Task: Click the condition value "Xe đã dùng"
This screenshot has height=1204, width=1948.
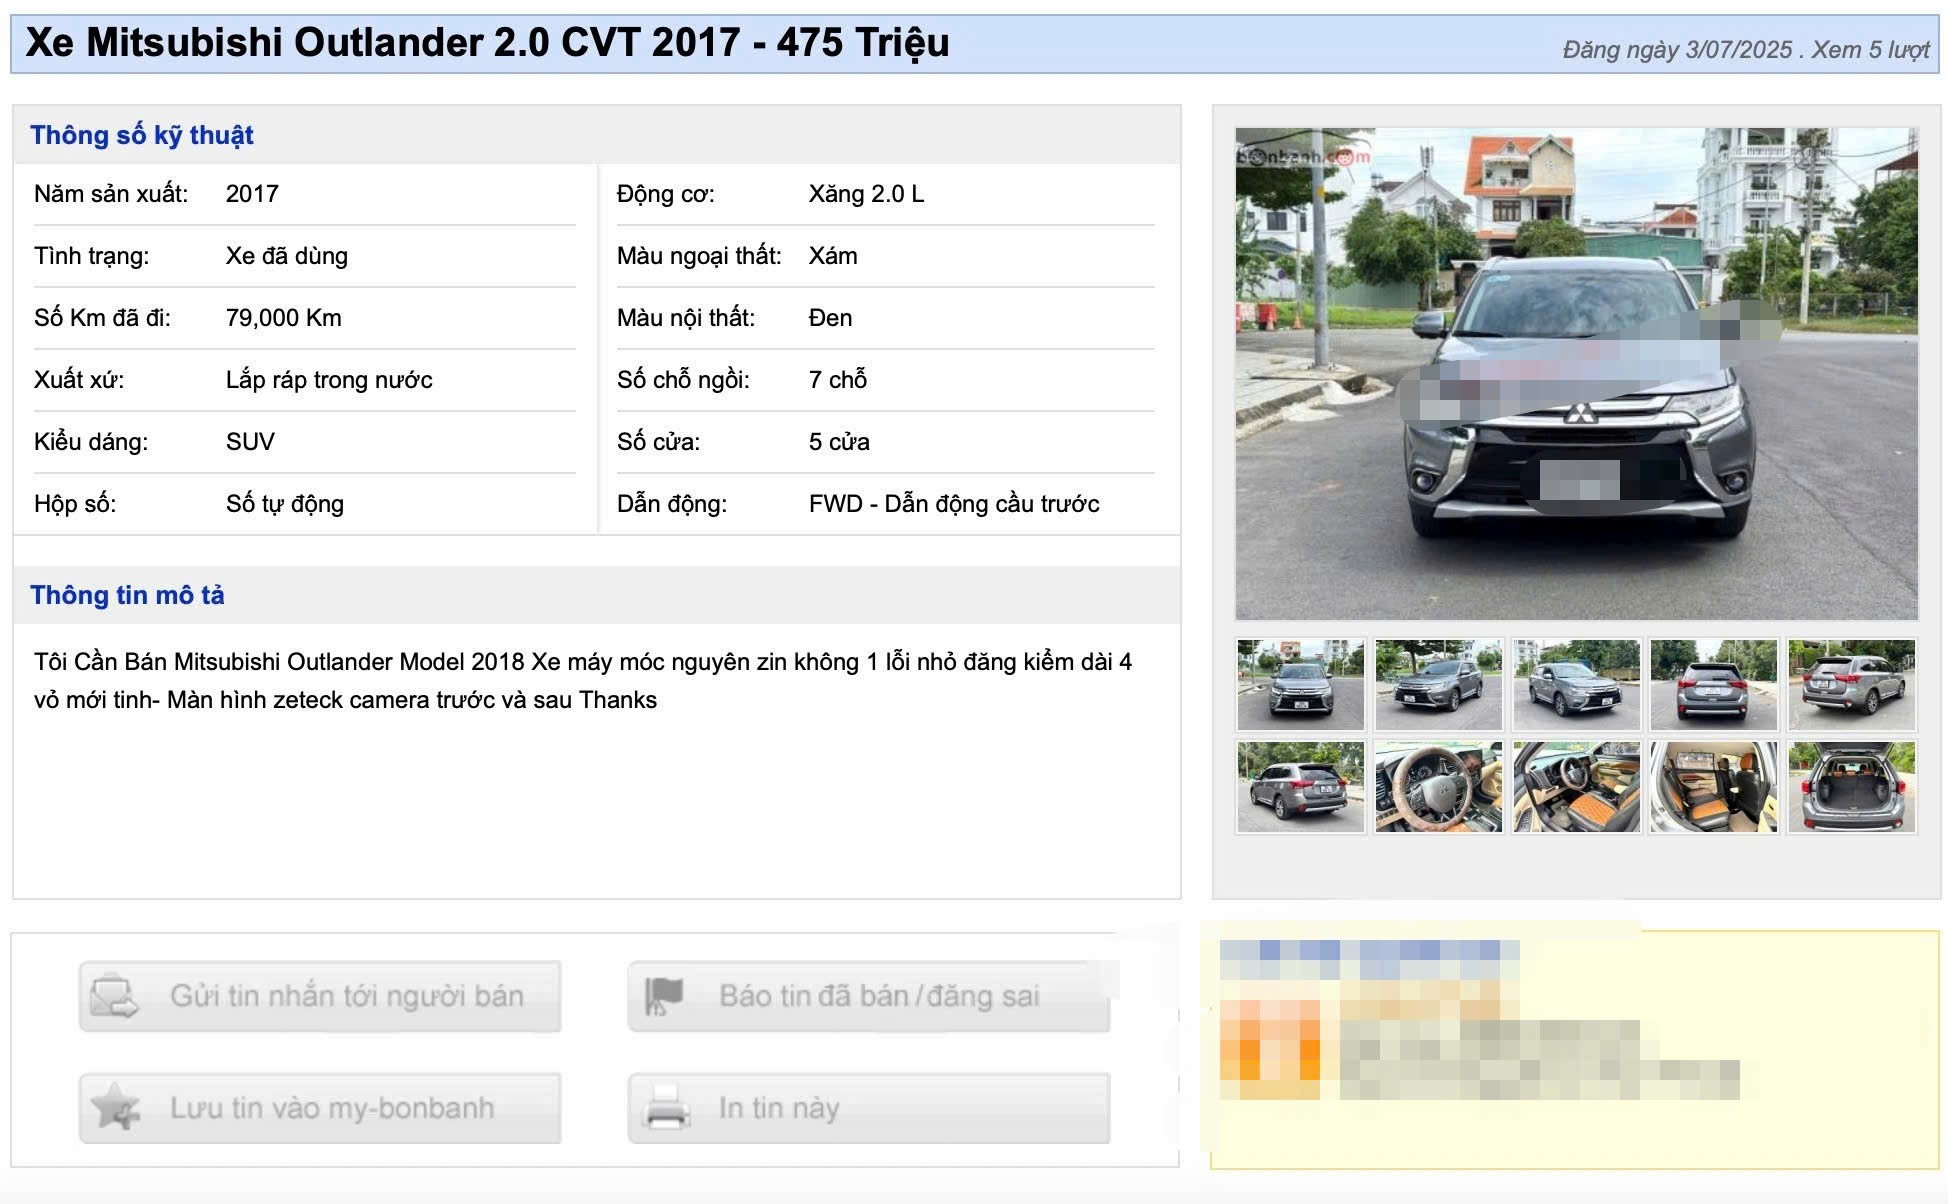Action: coord(287,256)
